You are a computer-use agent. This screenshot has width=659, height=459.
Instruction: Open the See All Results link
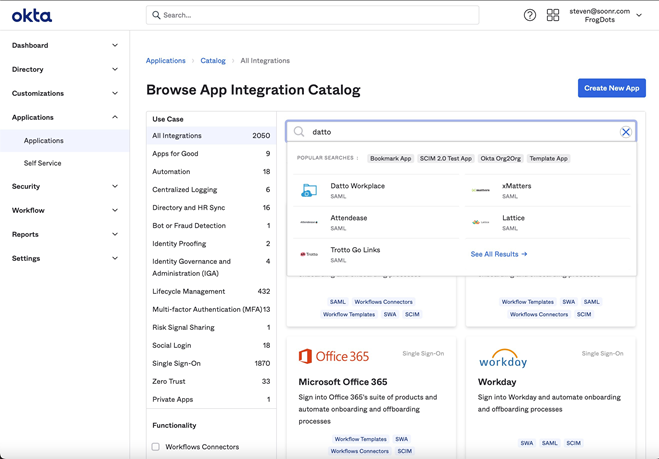[x=498, y=254]
